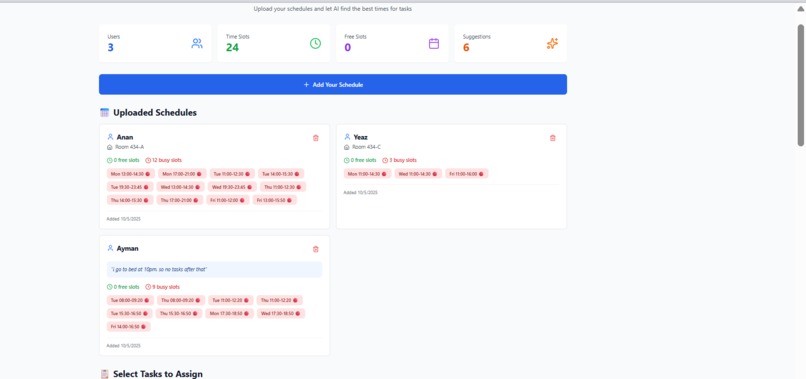Viewport: 806px width, 379px height.
Task: Select Ayman's Thu 11:00-12:20 busy slot
Action: [280, 300]
